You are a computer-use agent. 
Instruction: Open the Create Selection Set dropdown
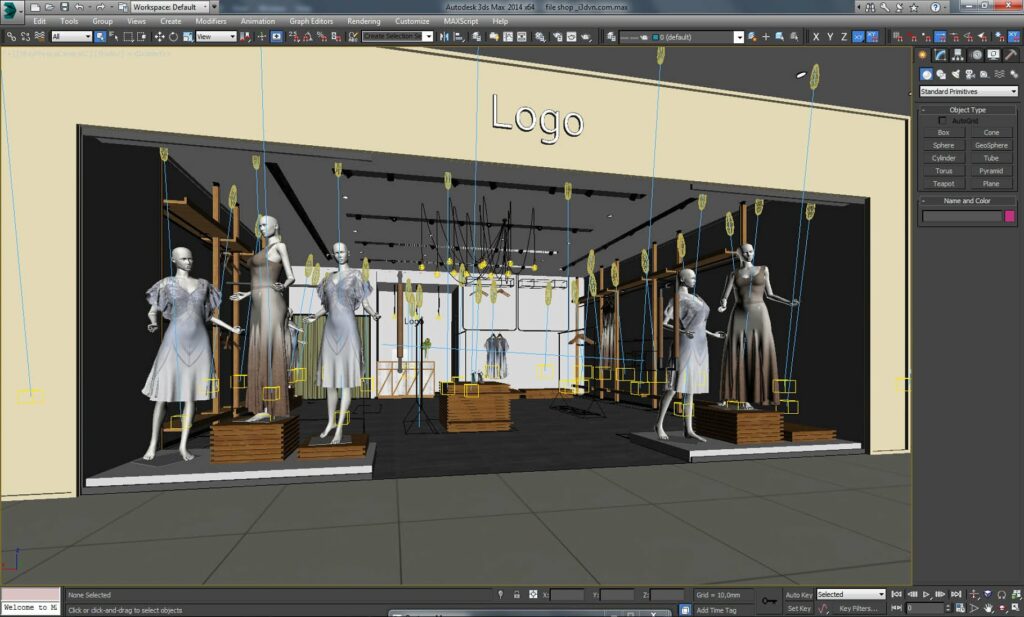pyautogui.click(x=398, y=37)
